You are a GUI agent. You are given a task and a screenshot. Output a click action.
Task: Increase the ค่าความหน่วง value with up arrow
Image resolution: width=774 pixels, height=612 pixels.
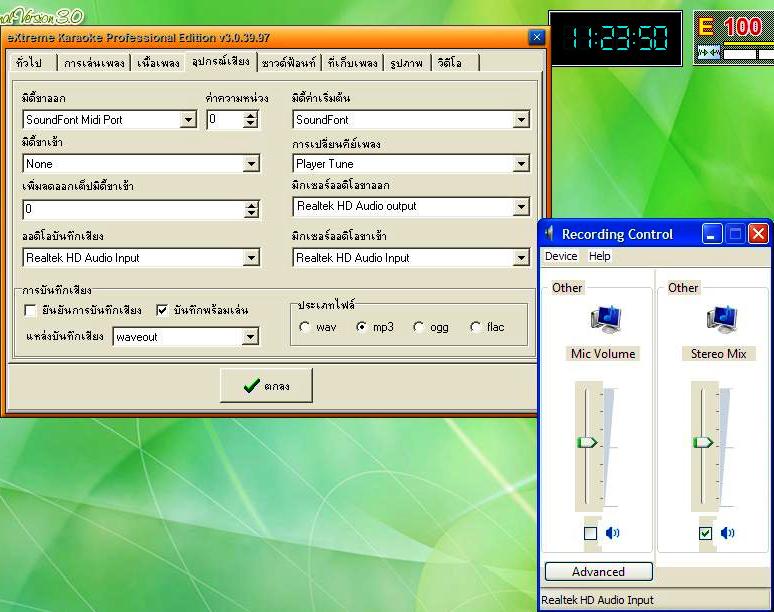coord(251,115)
